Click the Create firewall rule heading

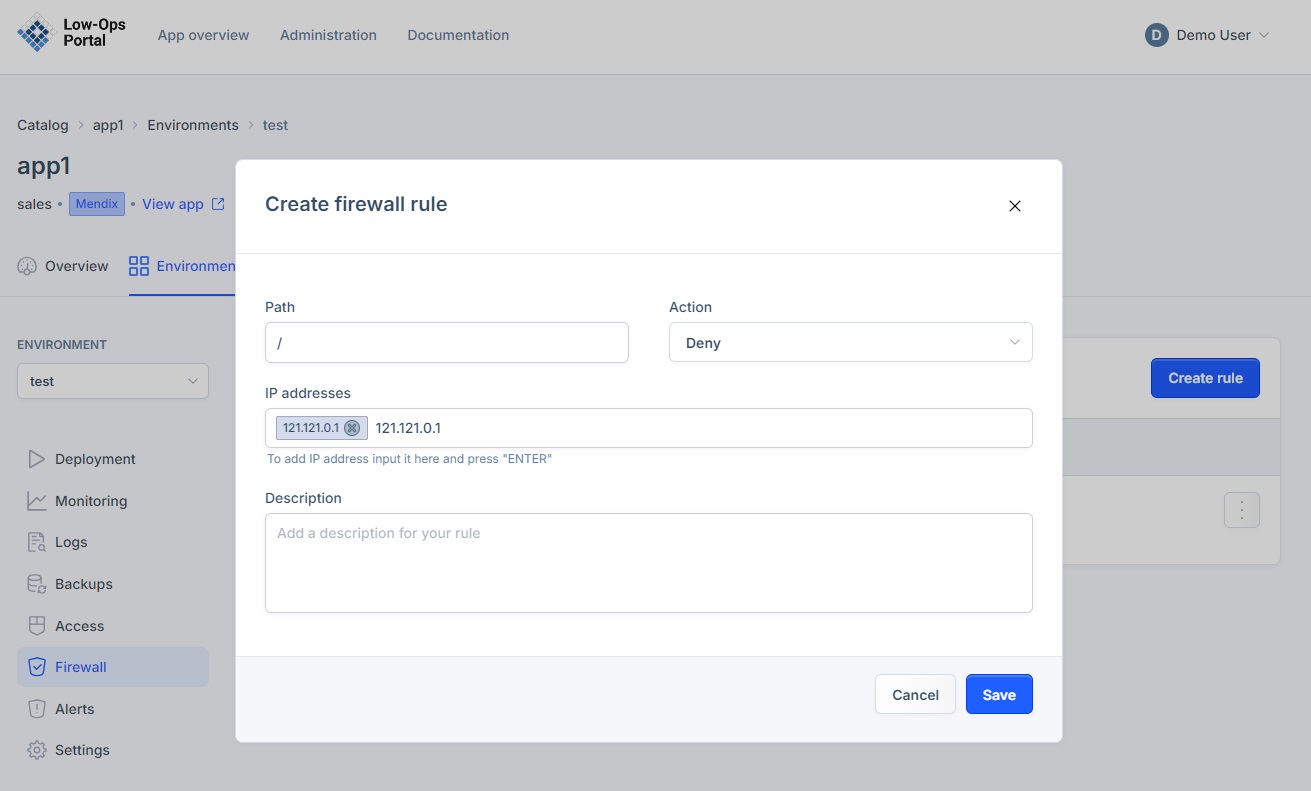point(356,204)
